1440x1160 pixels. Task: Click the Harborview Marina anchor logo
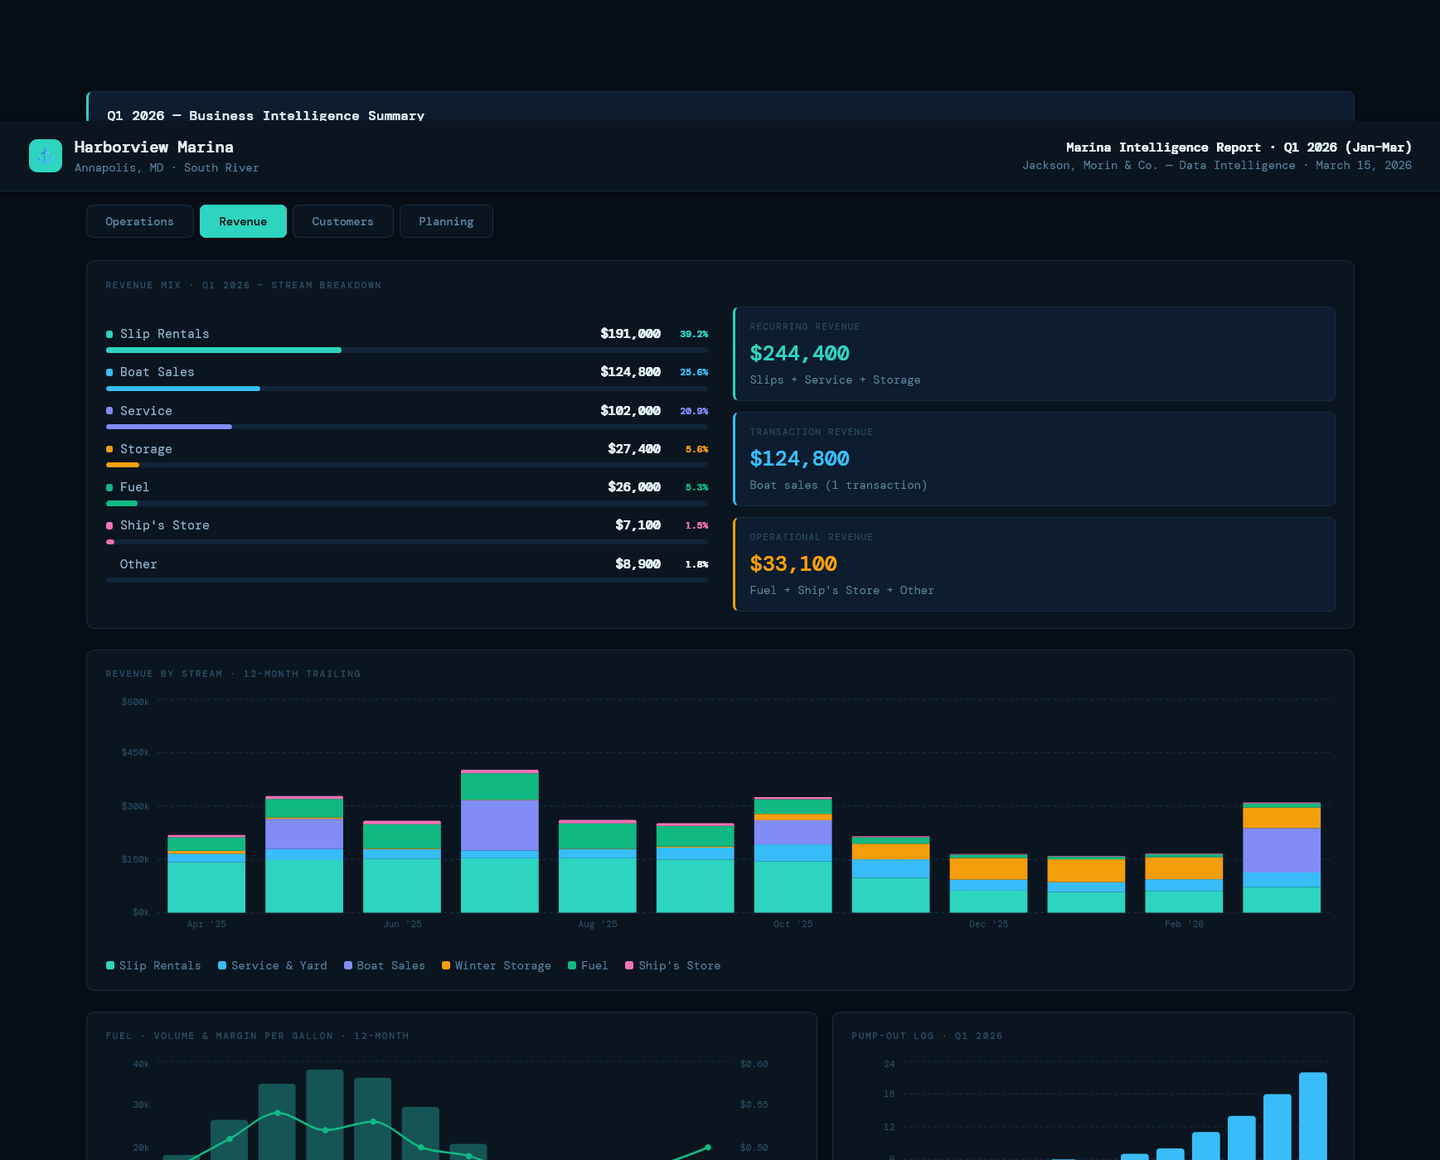point(45,155)
